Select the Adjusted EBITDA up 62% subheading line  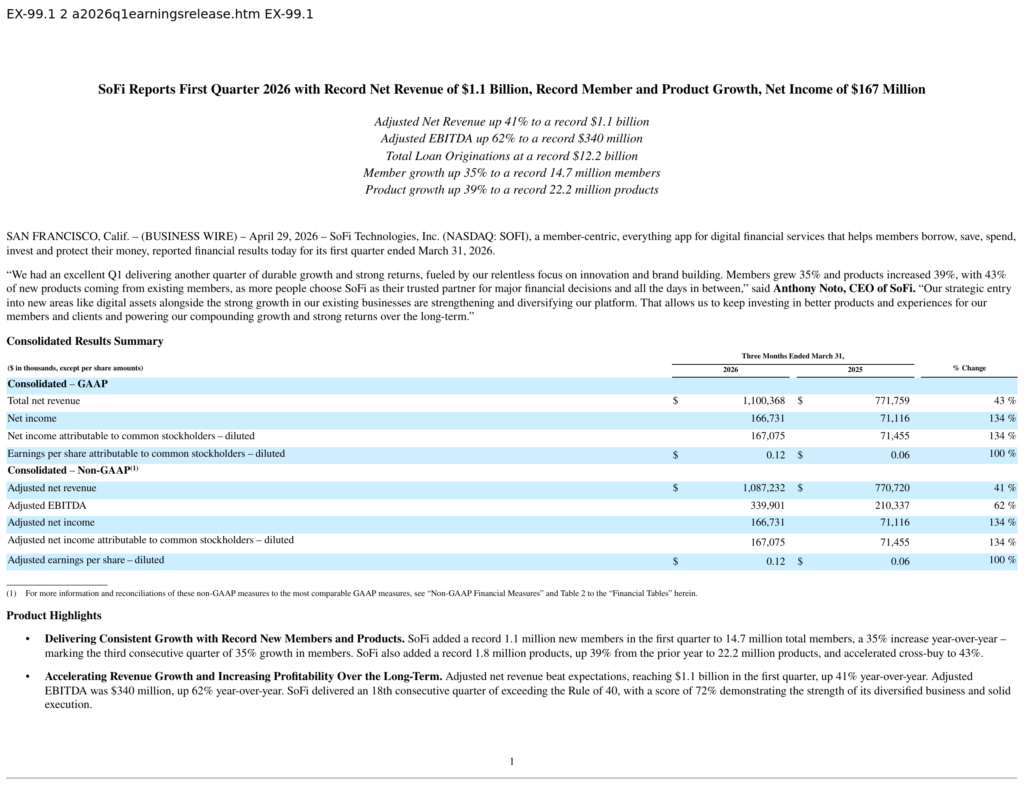point(511,138)
